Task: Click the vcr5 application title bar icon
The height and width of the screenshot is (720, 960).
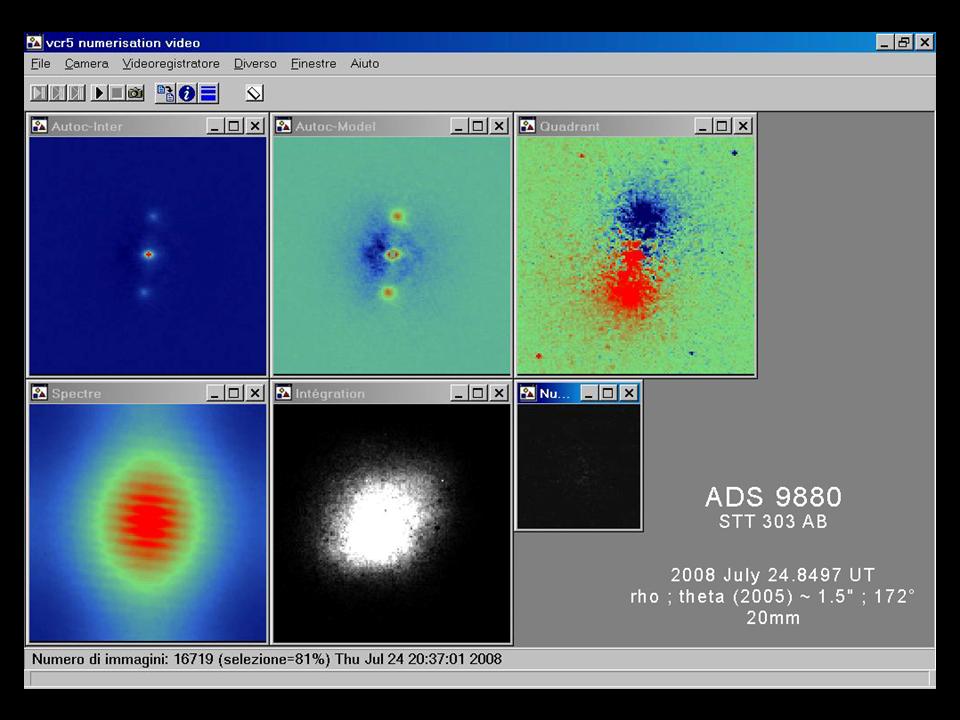Action: click(35, 42)
